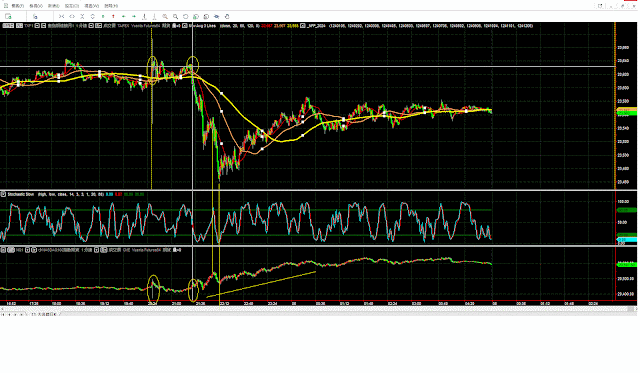Click the cyan value marker on Stochastic axis
640x373 pixels.
(x=627, y=240)
